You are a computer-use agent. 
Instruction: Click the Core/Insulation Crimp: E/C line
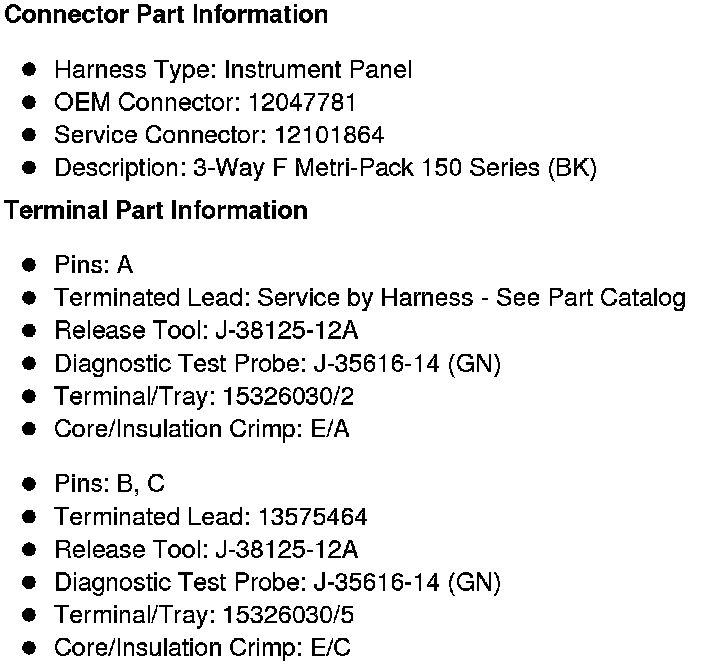pos(202,648)
